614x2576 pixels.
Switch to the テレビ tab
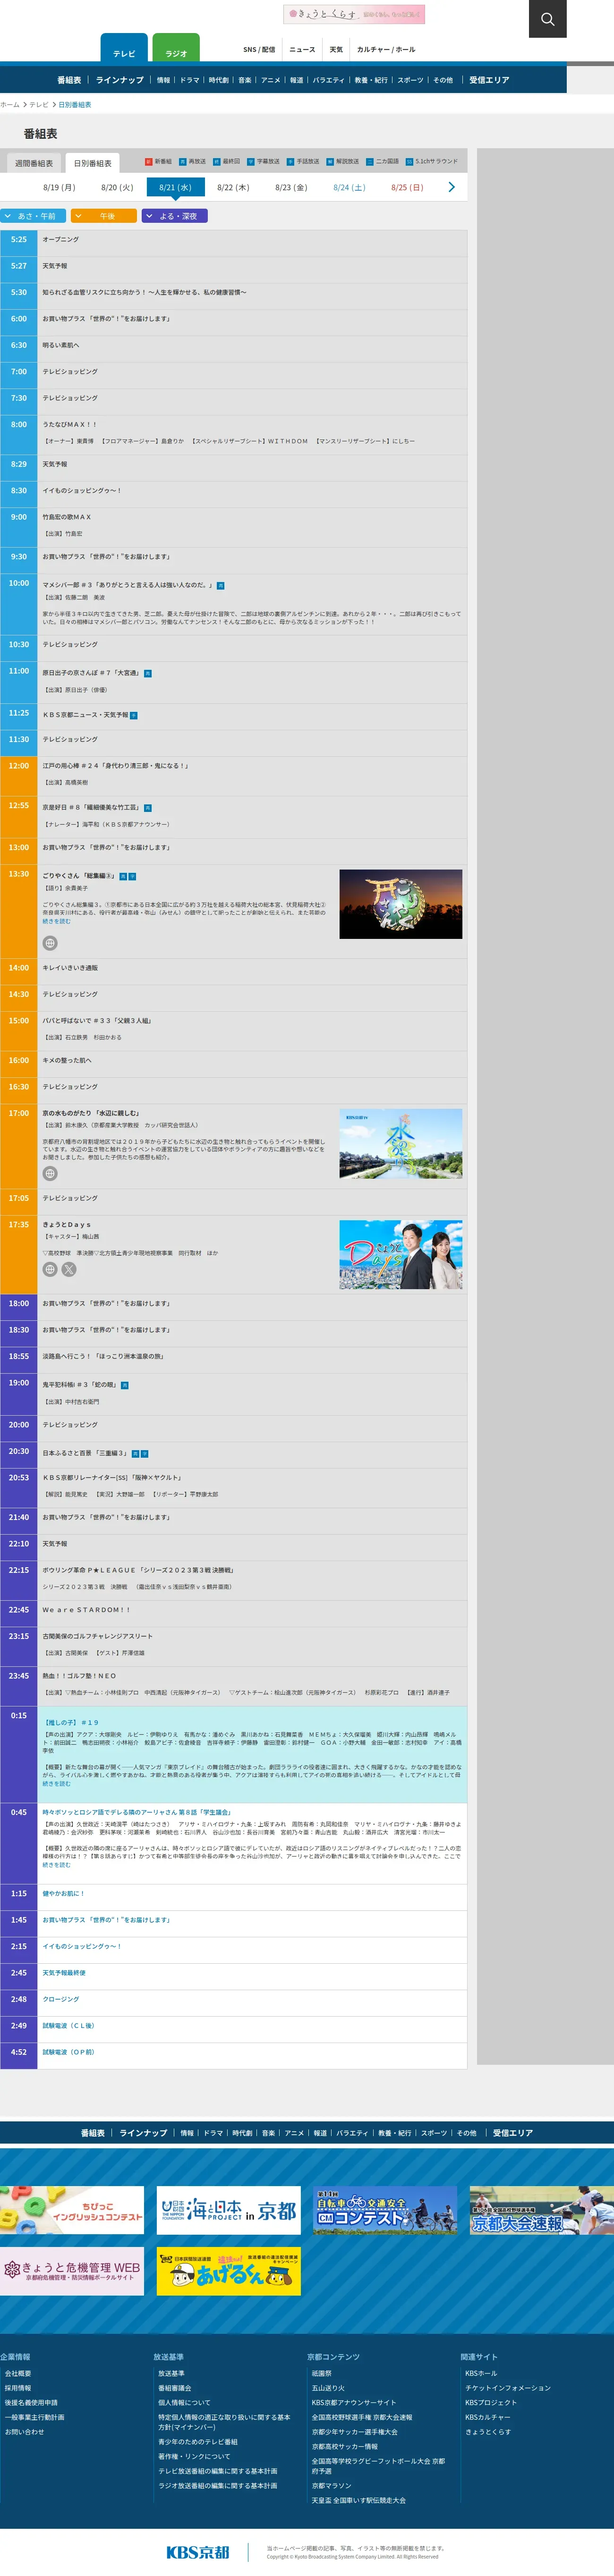[x=124, y=48]
